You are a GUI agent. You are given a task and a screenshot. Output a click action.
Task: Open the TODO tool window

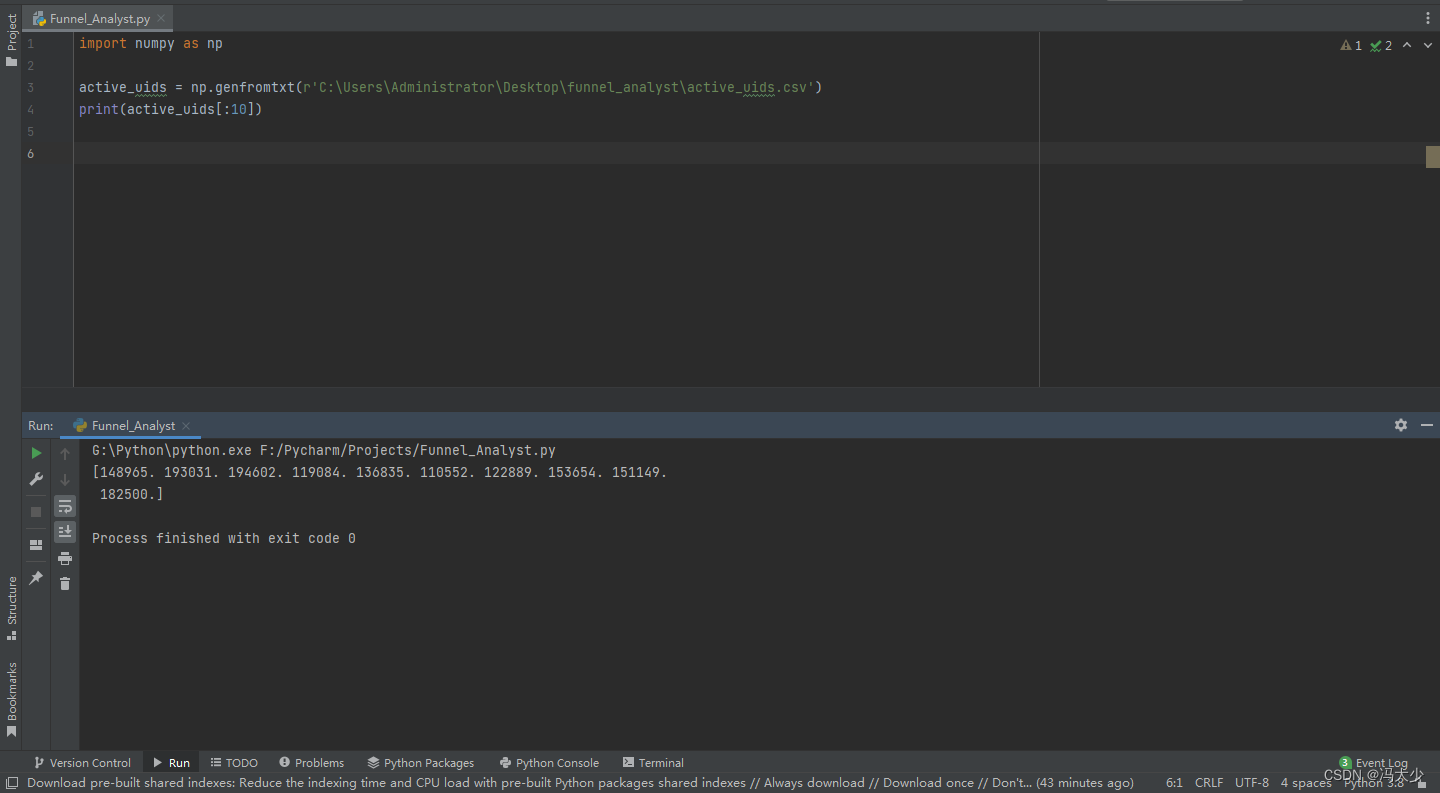coord(234,762)
